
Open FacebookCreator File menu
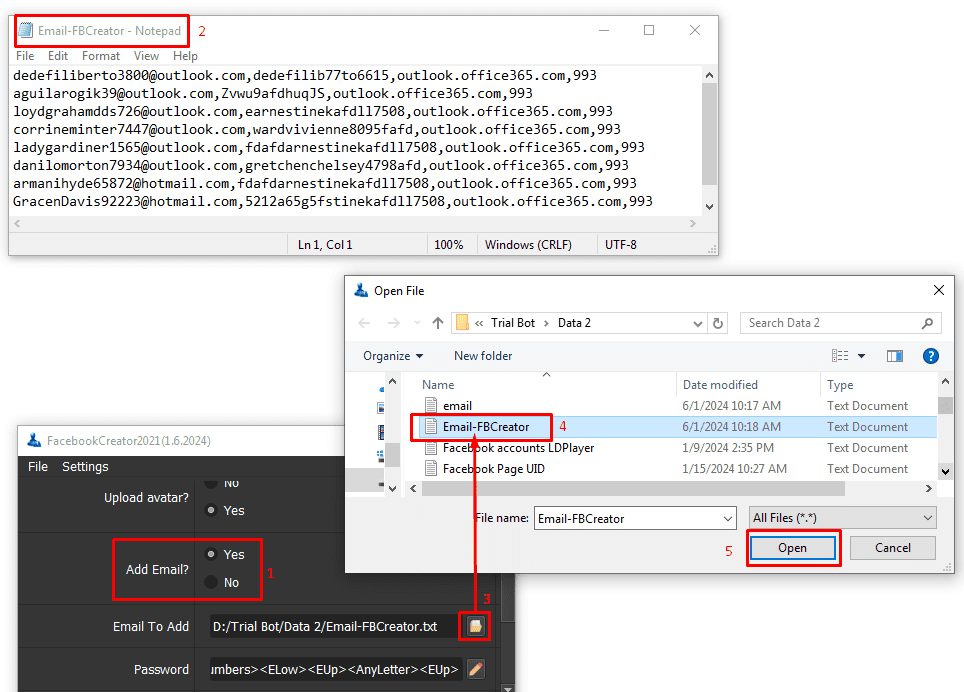[38, 466]
